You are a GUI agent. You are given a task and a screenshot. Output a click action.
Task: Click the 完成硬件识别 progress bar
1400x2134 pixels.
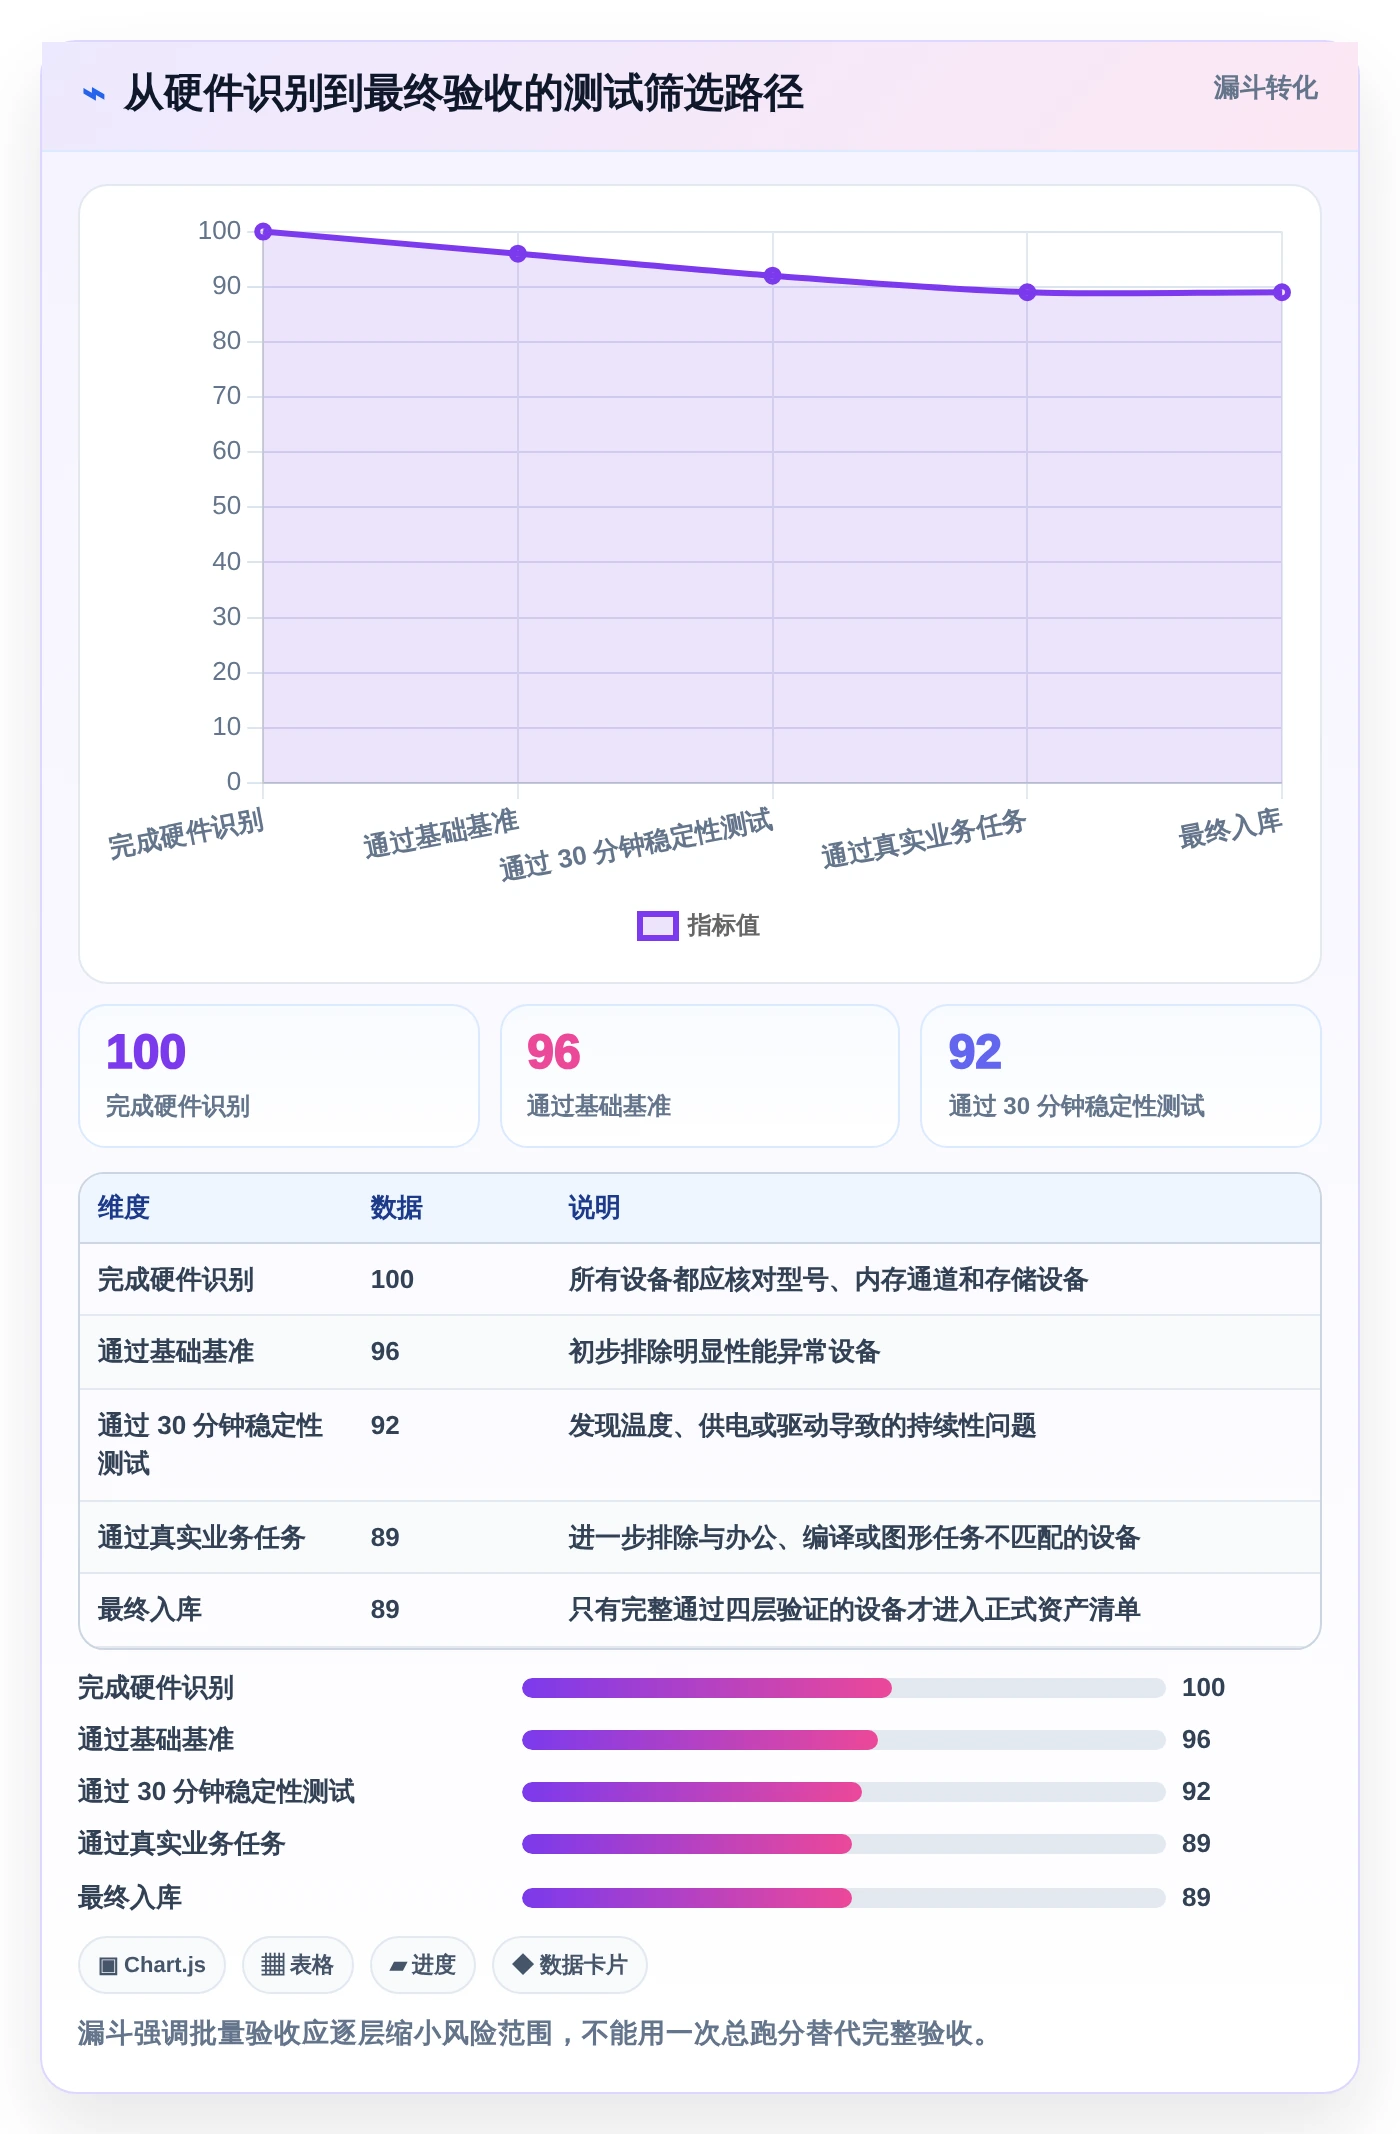[844, 1688]
